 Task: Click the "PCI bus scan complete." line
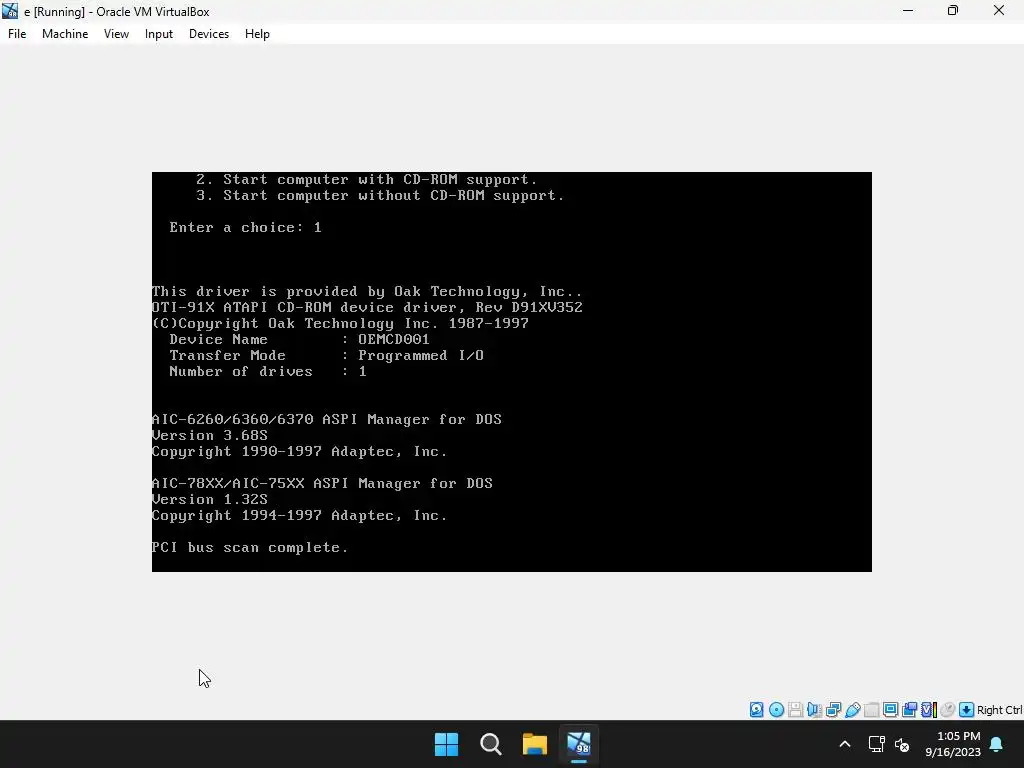coord(250,547)
